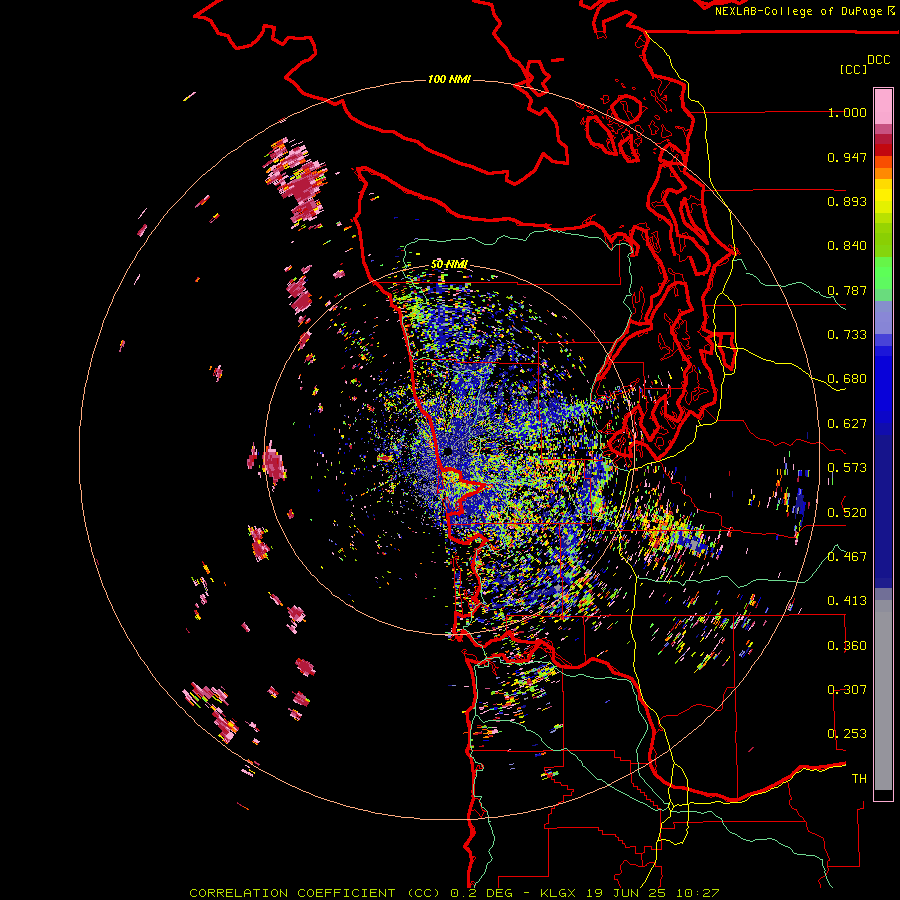Select the 0.733 scale value
Screen dimensions: 900x900
tap(847, 335)
